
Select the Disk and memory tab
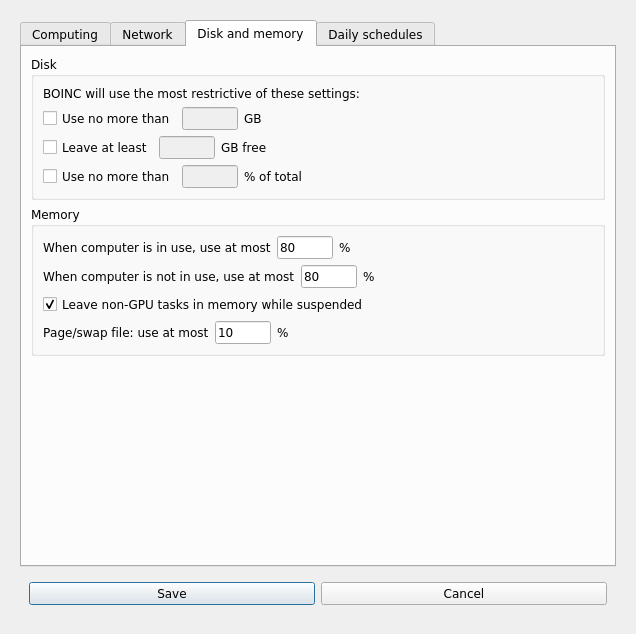tap(250, 33)
